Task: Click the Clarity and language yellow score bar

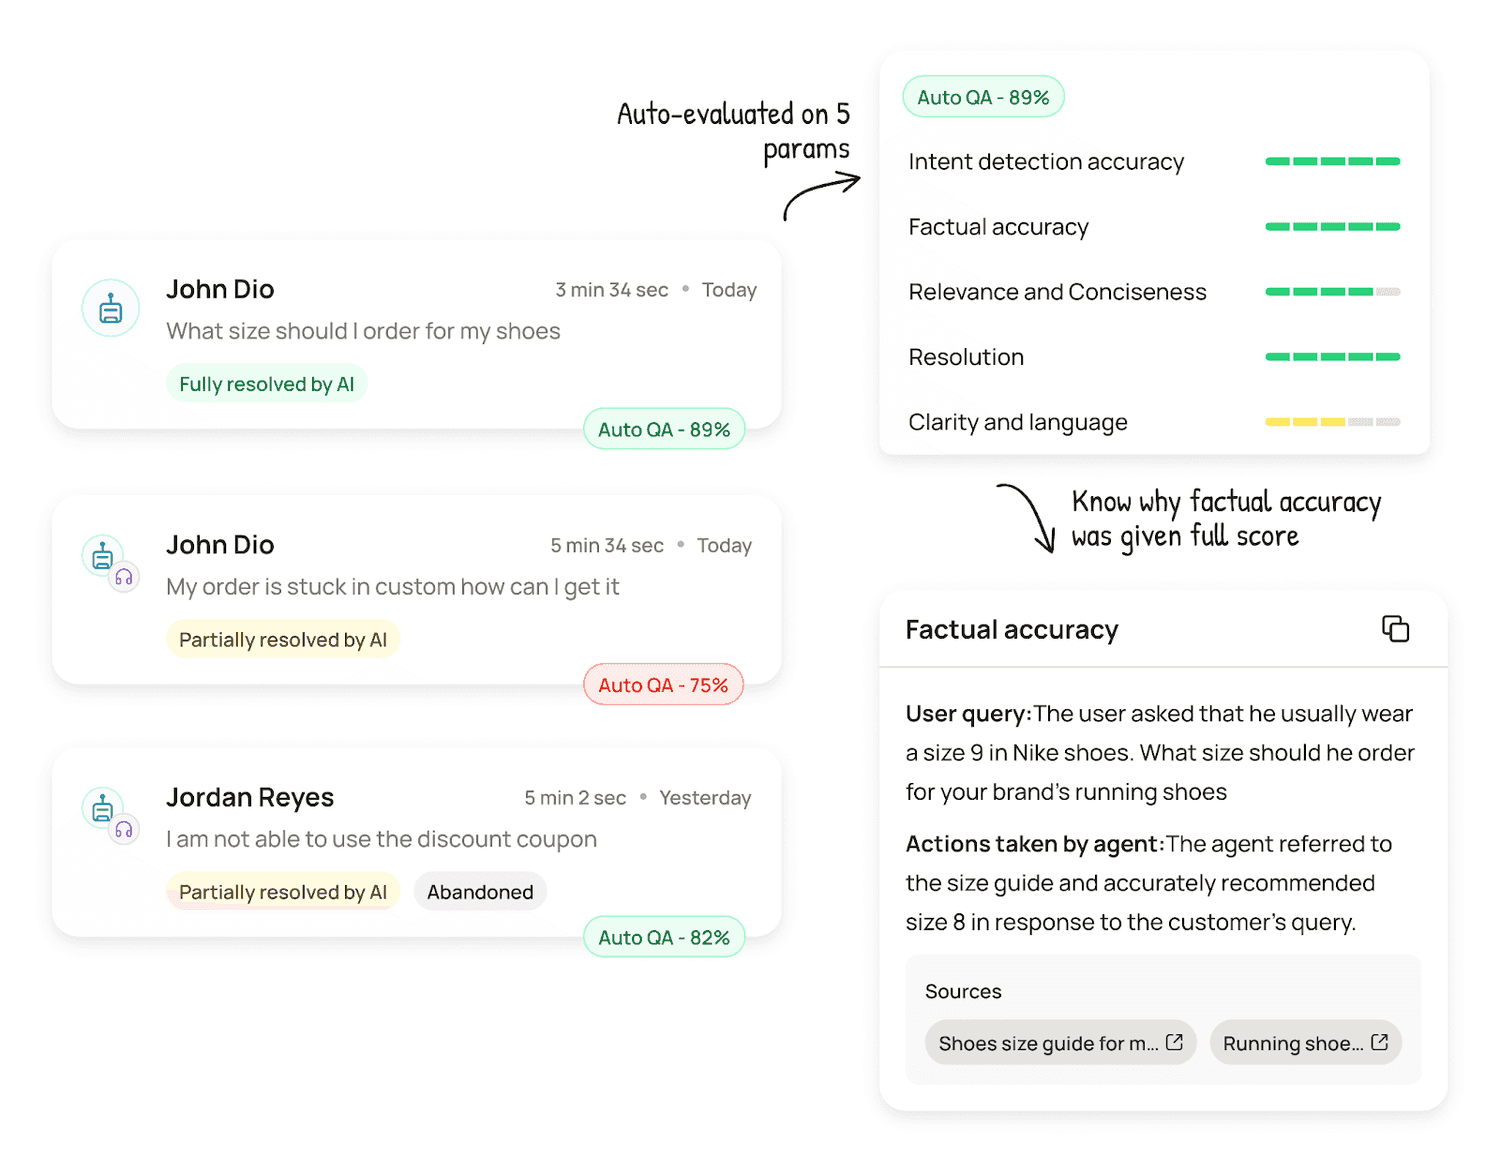Action: (1332, 422)
